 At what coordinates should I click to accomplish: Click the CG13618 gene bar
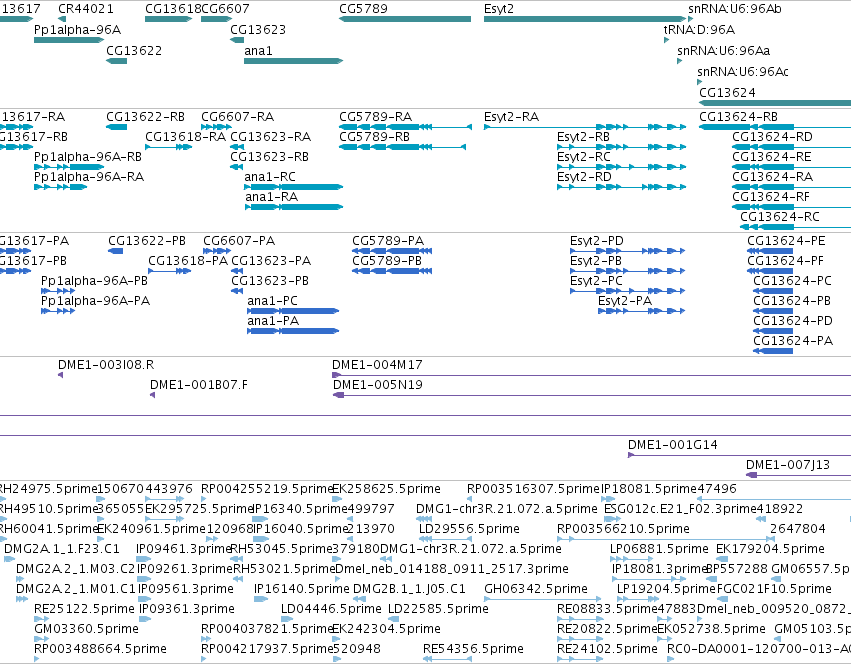coord(169,19)
